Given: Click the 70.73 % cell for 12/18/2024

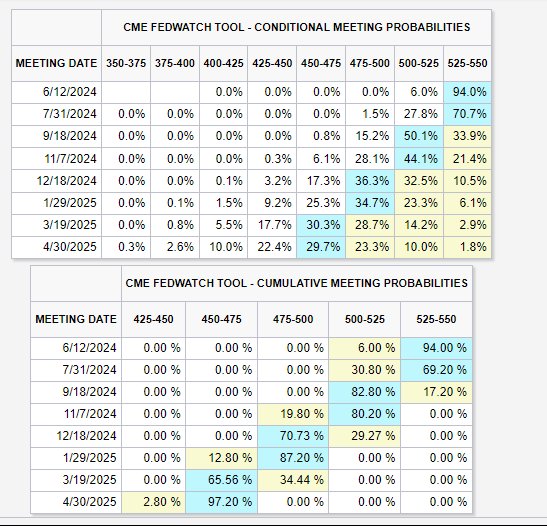Looking at the screenshot, I should [293, 436].
